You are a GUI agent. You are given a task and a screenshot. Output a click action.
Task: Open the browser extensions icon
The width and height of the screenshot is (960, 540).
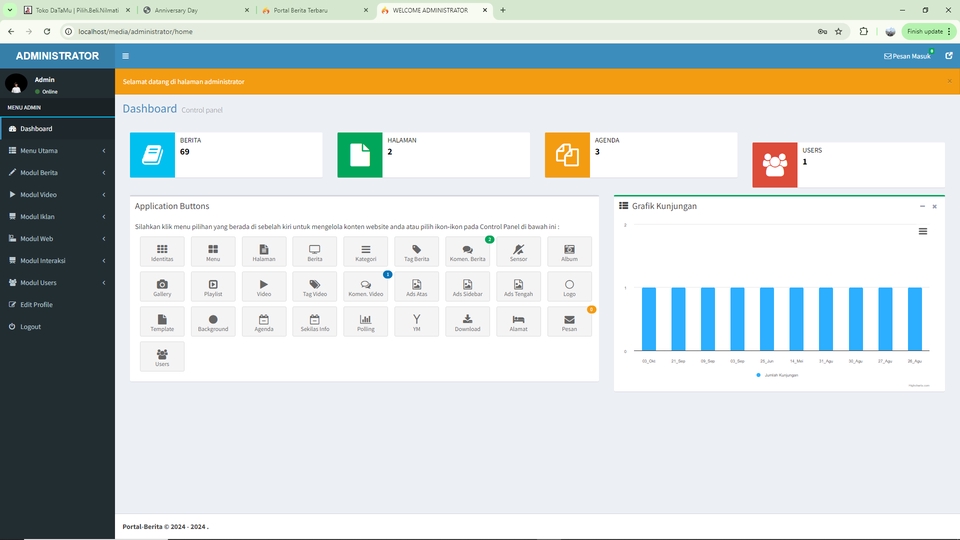coord(864,31)
